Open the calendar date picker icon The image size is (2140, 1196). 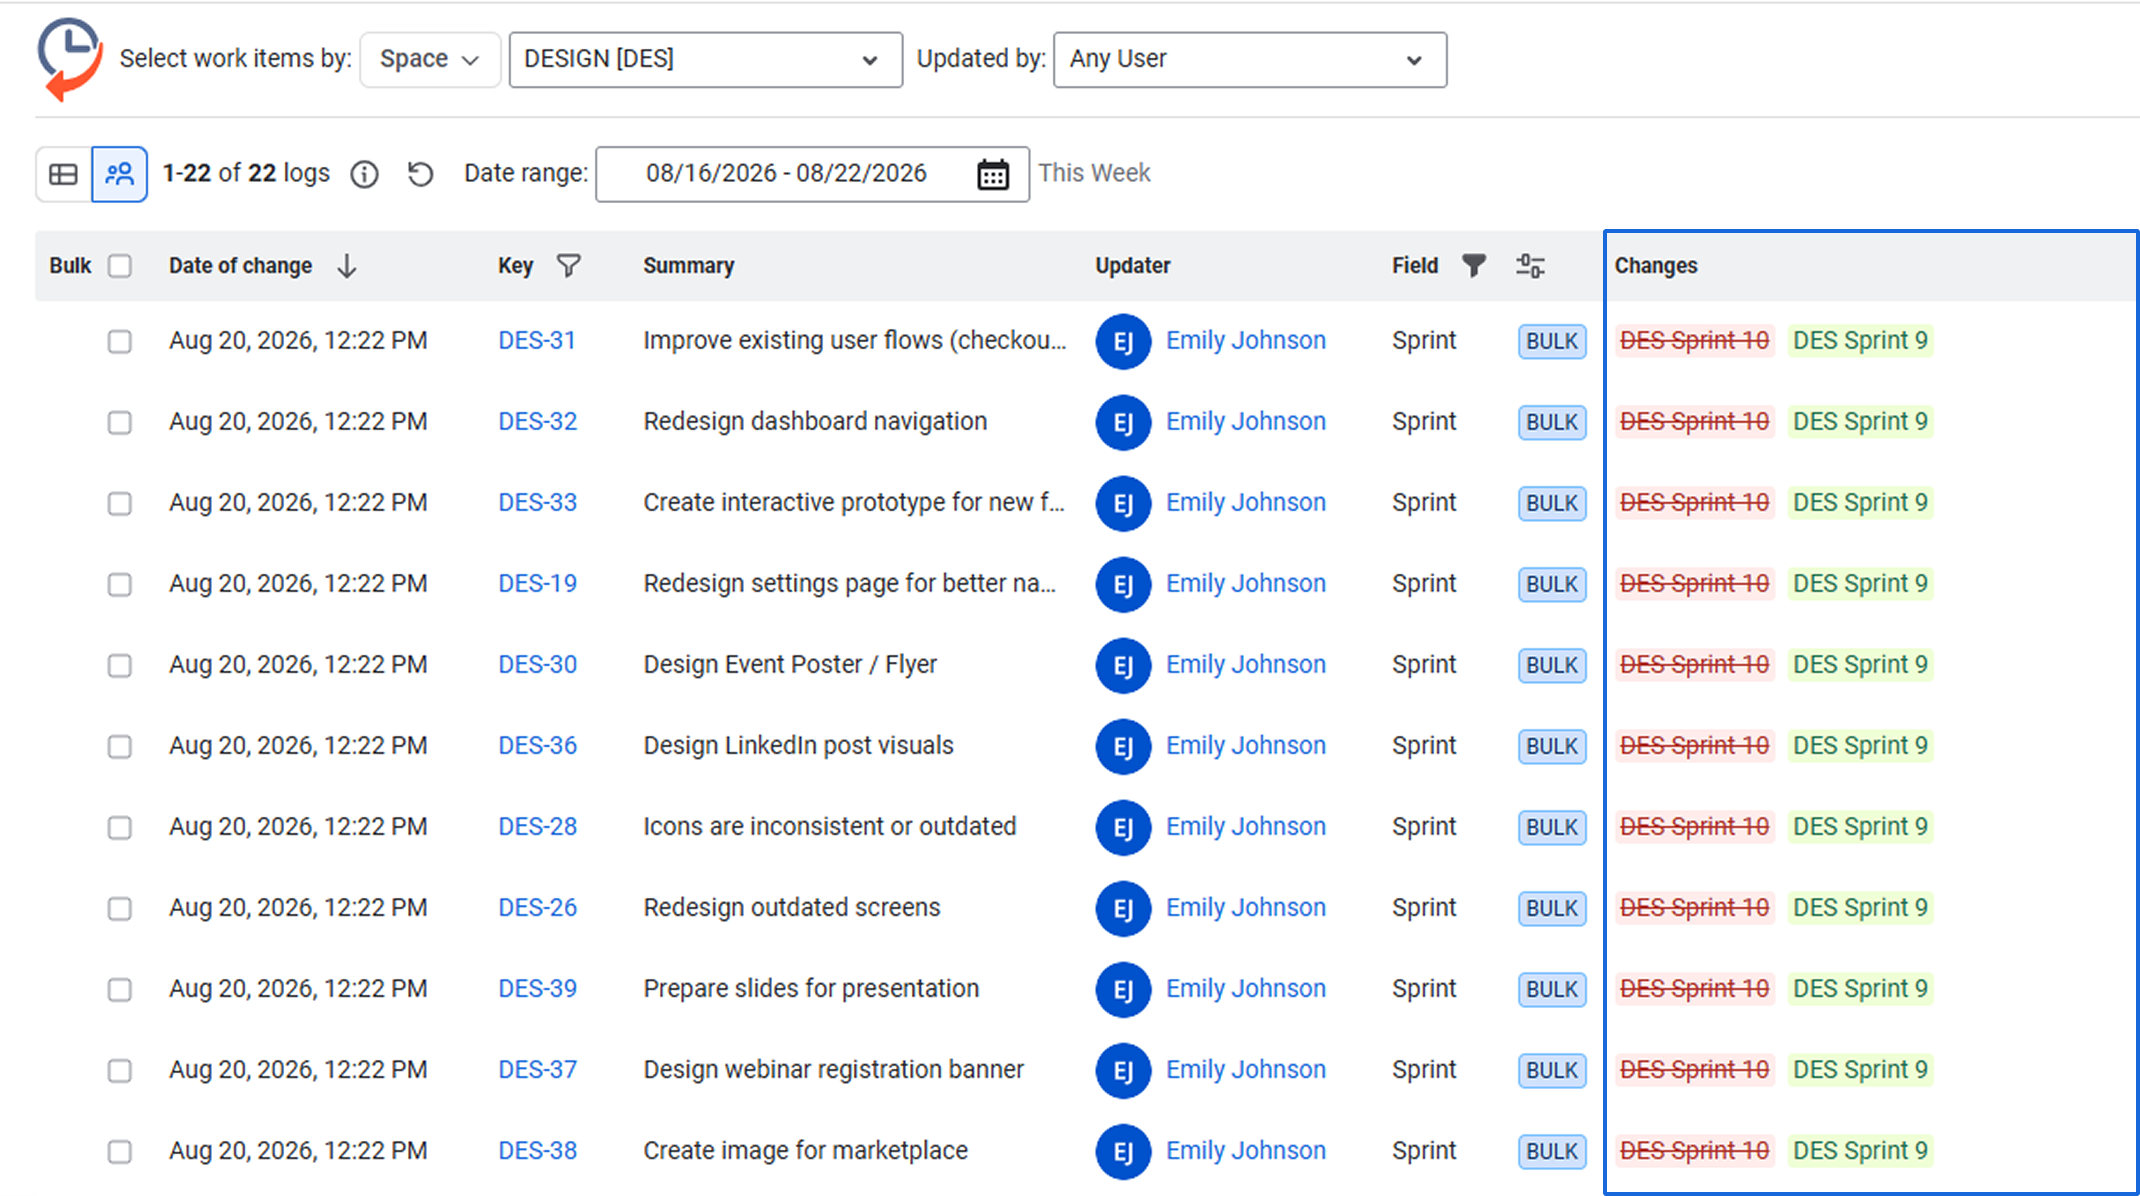click(993, 174)
